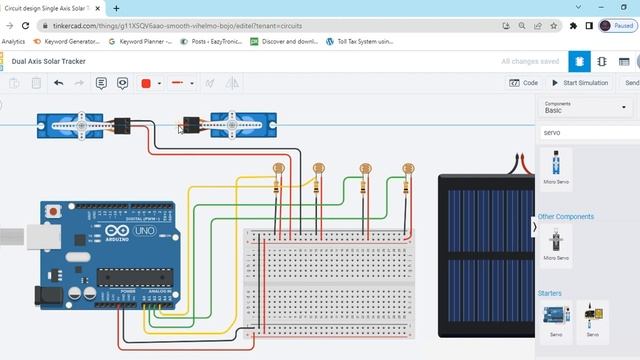This screenshot has height=360, width=640.
Task: Click the Tinkercad logo icon
Action: click(x=2, y=61)
